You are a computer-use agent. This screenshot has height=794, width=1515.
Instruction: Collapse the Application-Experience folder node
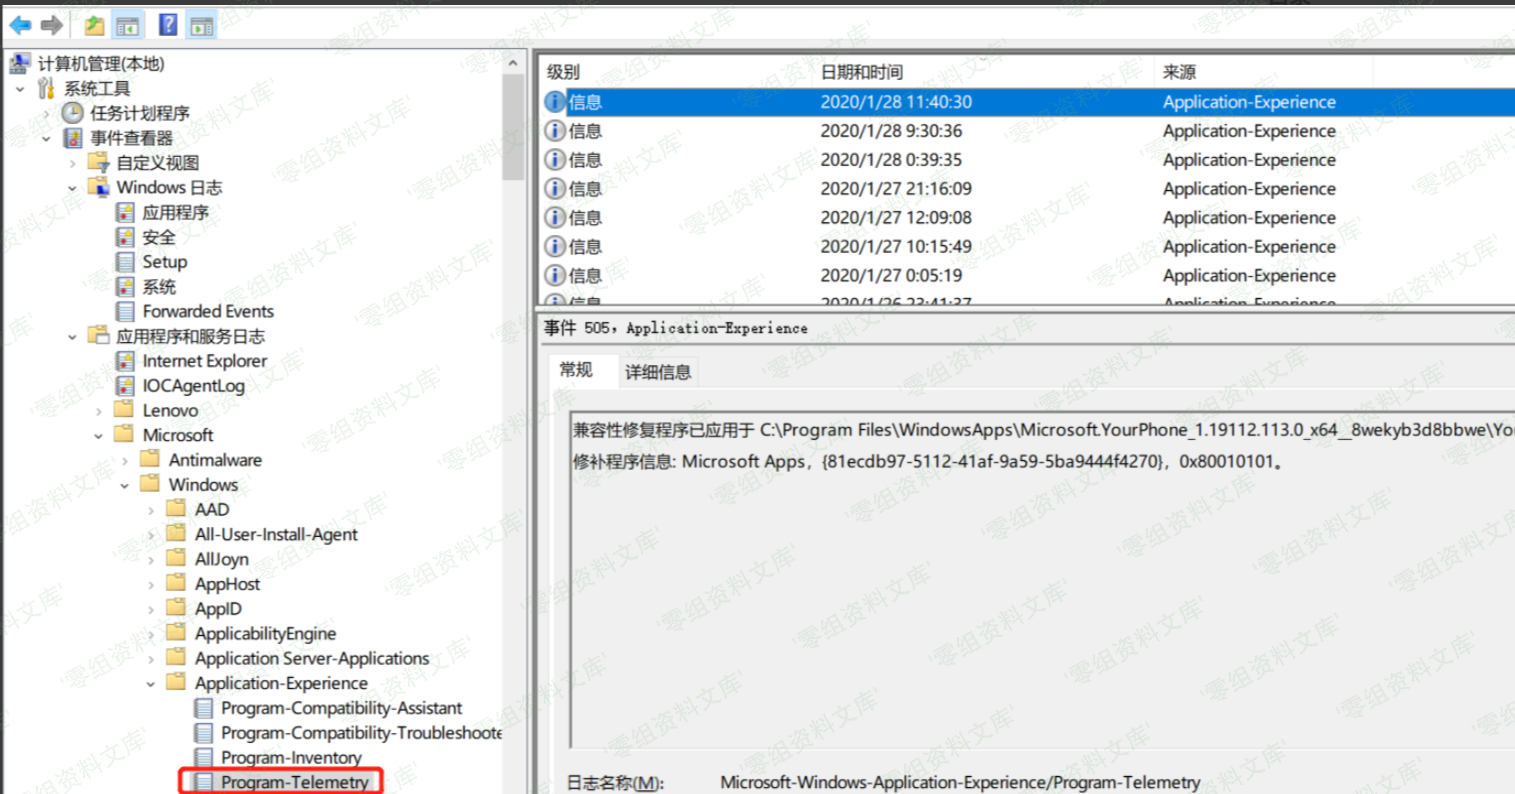click(151, 684)
